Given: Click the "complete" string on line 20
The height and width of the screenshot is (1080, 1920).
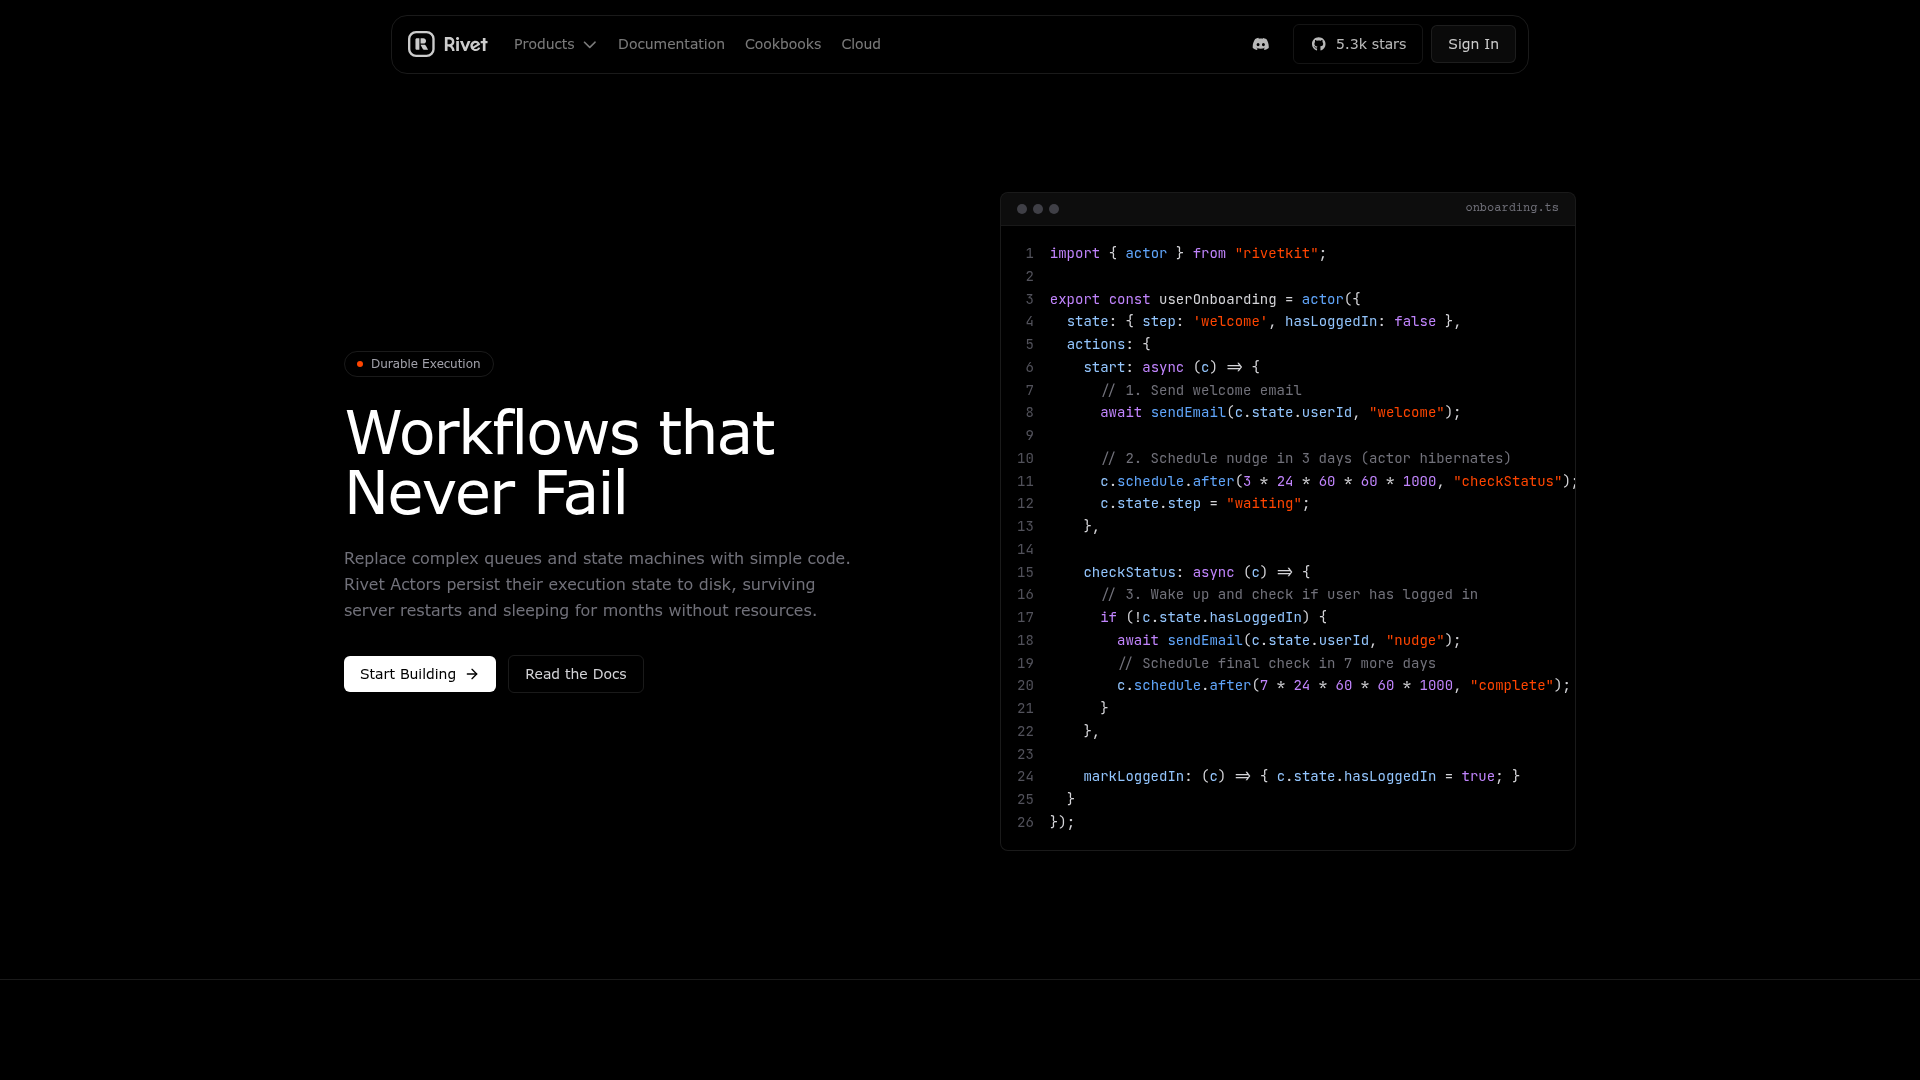Looking at the screenshot, I should tap(1511, 686).
